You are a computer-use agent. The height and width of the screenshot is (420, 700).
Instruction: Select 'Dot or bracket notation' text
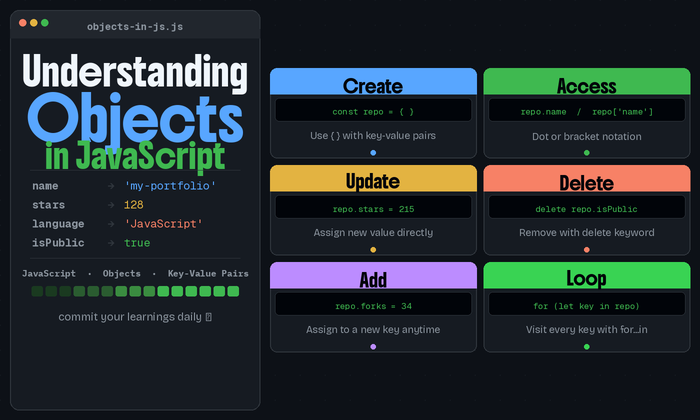587,137
